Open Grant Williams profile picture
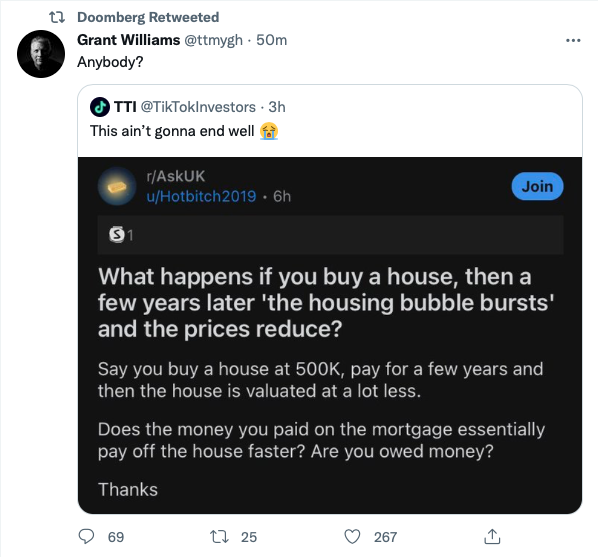The height and width of the screenshot is (557, 598). point(41,54)
